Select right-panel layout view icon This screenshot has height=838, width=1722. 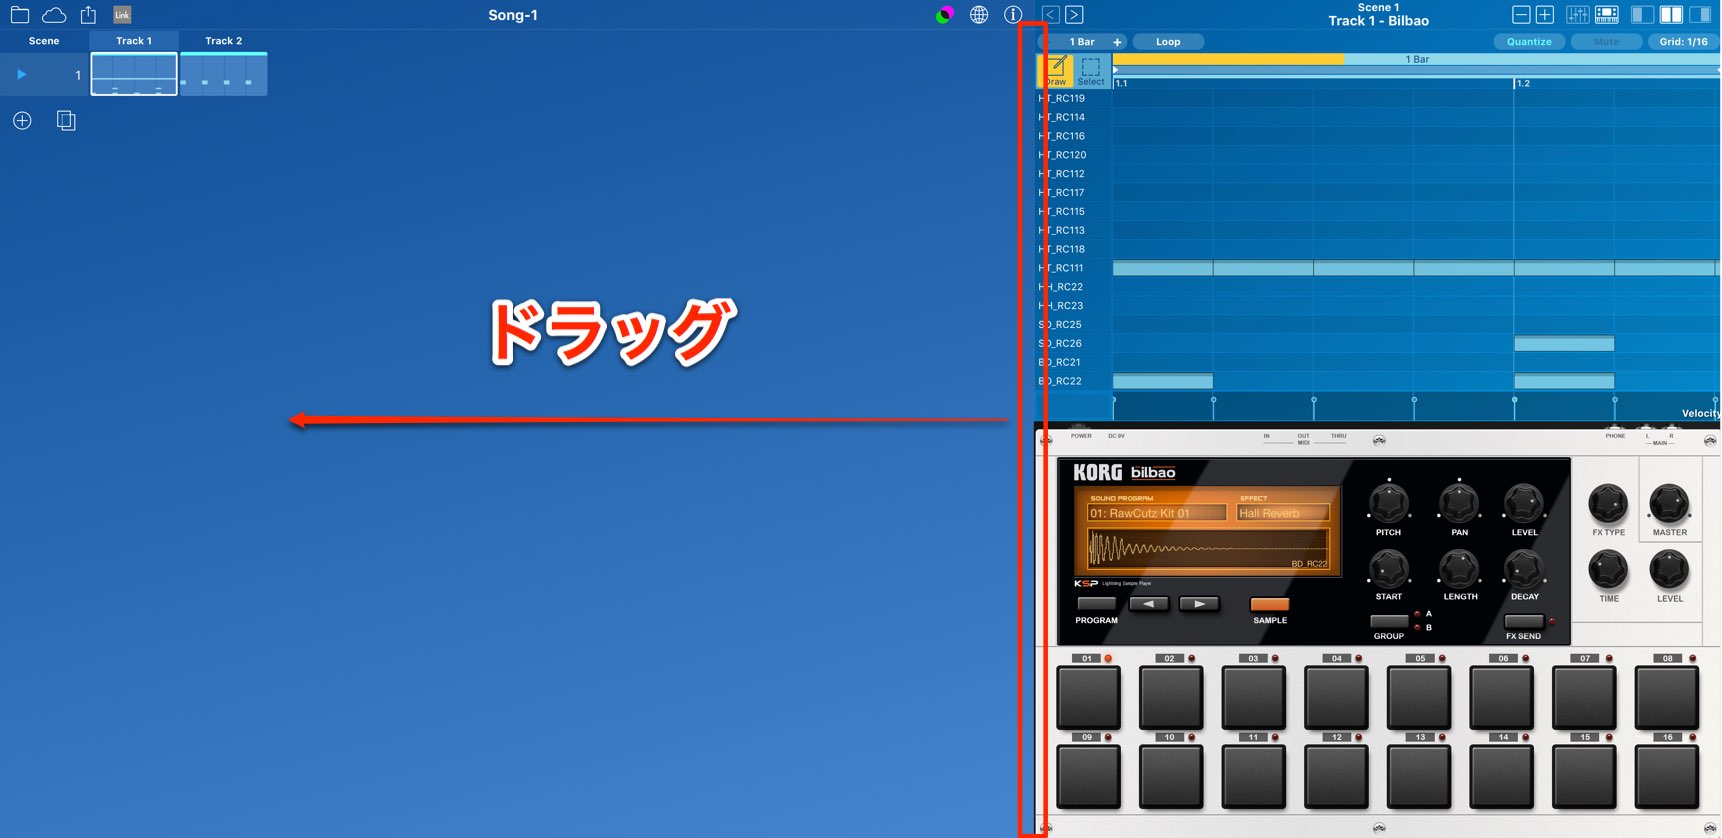(x=1700, y=15)
